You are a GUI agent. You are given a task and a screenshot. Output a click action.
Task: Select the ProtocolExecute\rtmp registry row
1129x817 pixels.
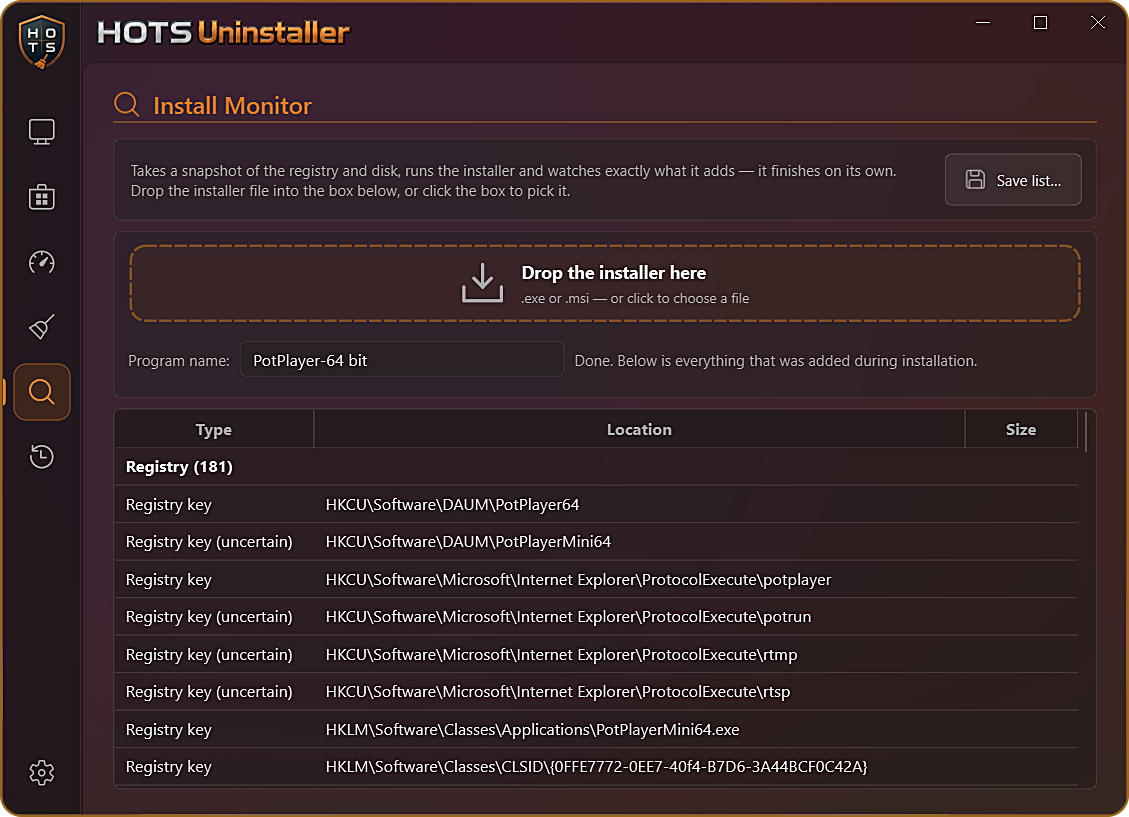(x=596, y=654)
